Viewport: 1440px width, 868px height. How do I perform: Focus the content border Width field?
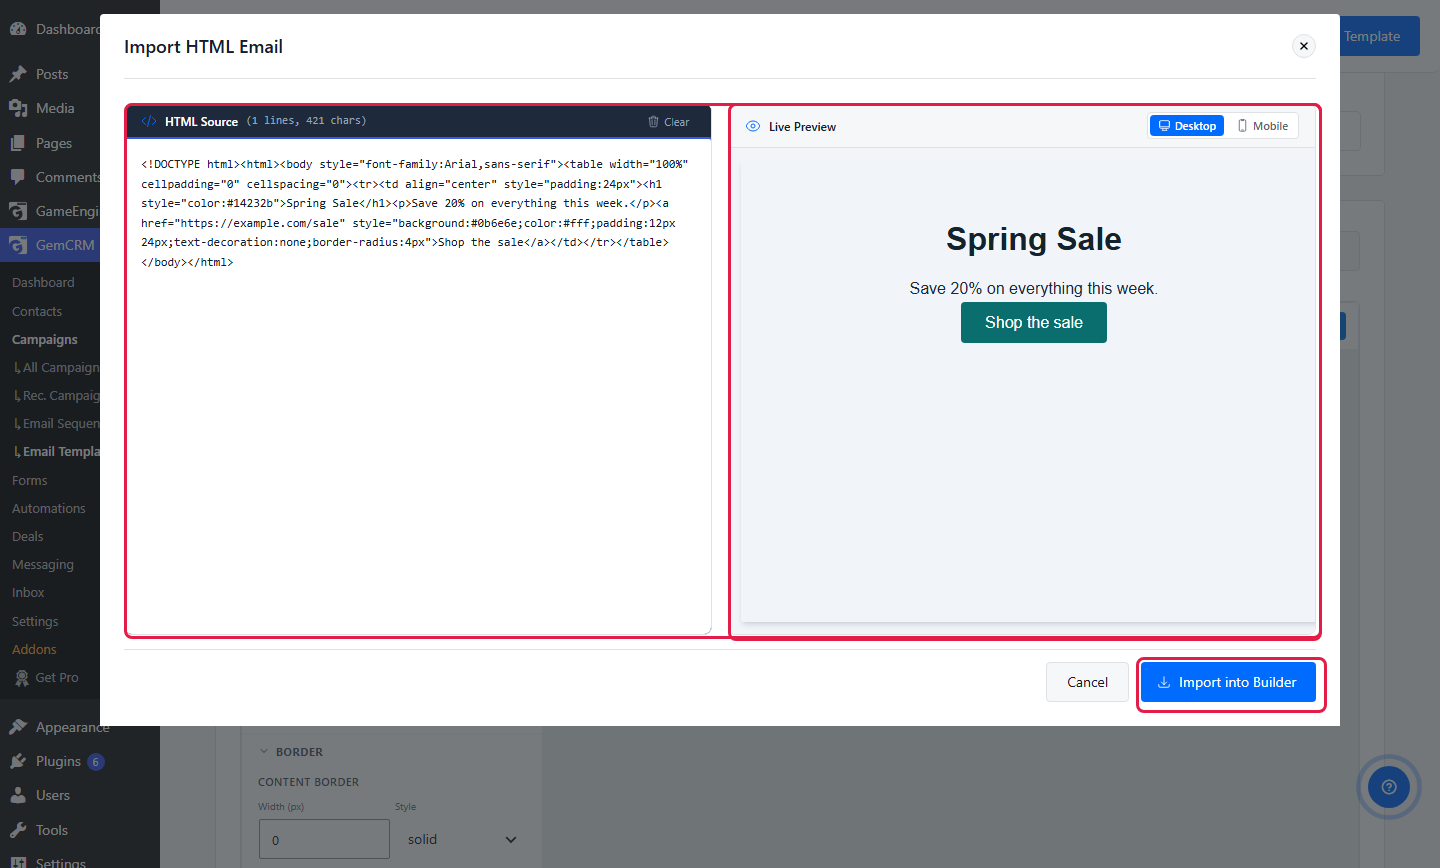(x=324, y=840)
